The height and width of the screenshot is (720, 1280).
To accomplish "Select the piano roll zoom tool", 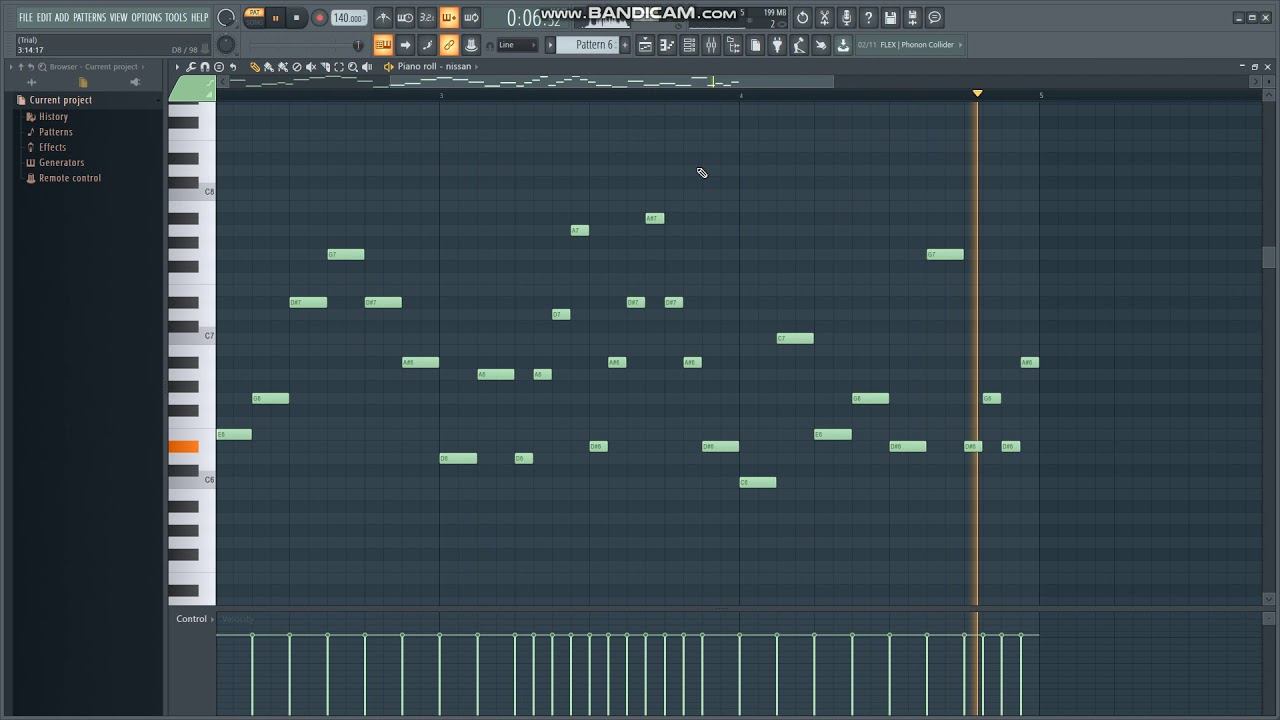I will pyautogui.click(x=353, y=67).
